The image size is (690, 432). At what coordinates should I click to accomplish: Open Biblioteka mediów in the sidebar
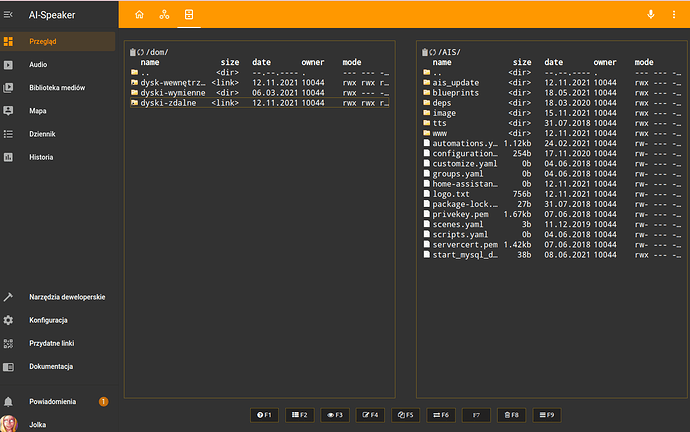click(58, 87)
